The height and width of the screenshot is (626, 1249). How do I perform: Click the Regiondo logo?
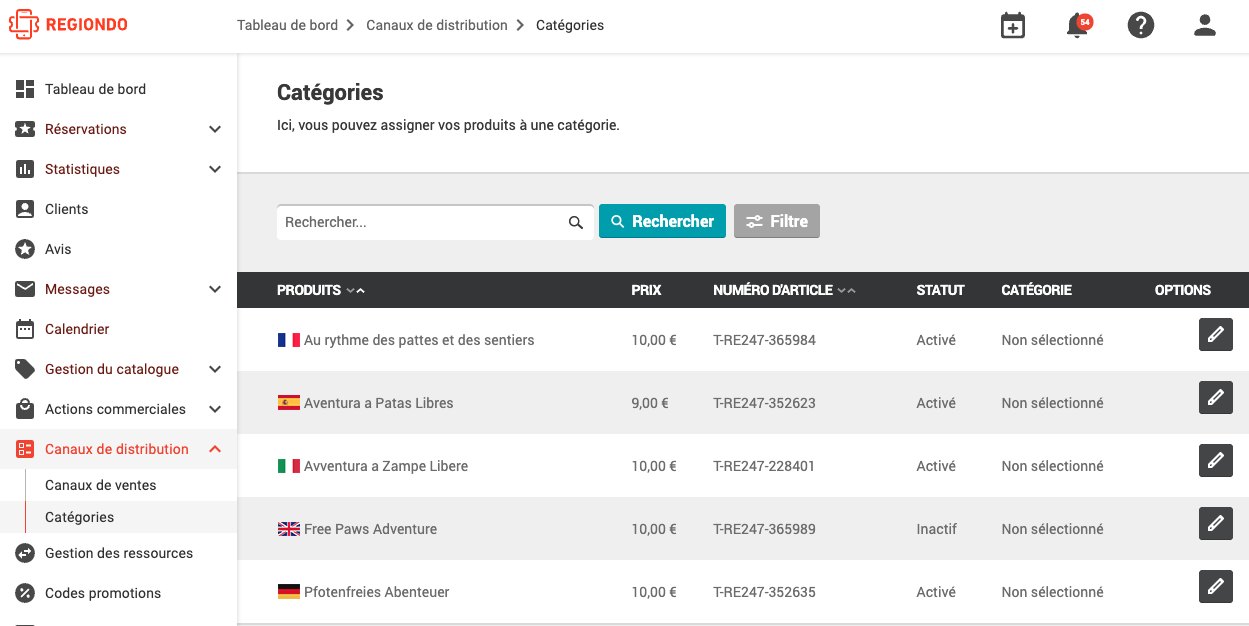tap(68, 25)
